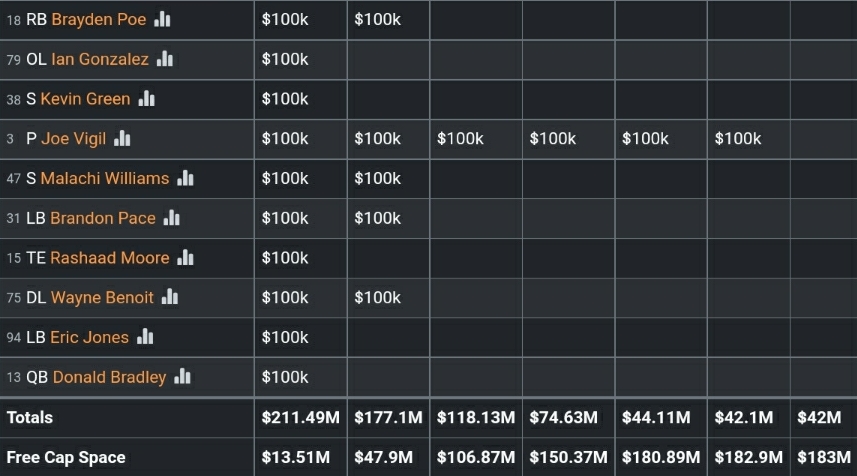Select the Joe Vigil name link
The image size is (857, 476).
(x=73, y=139)
